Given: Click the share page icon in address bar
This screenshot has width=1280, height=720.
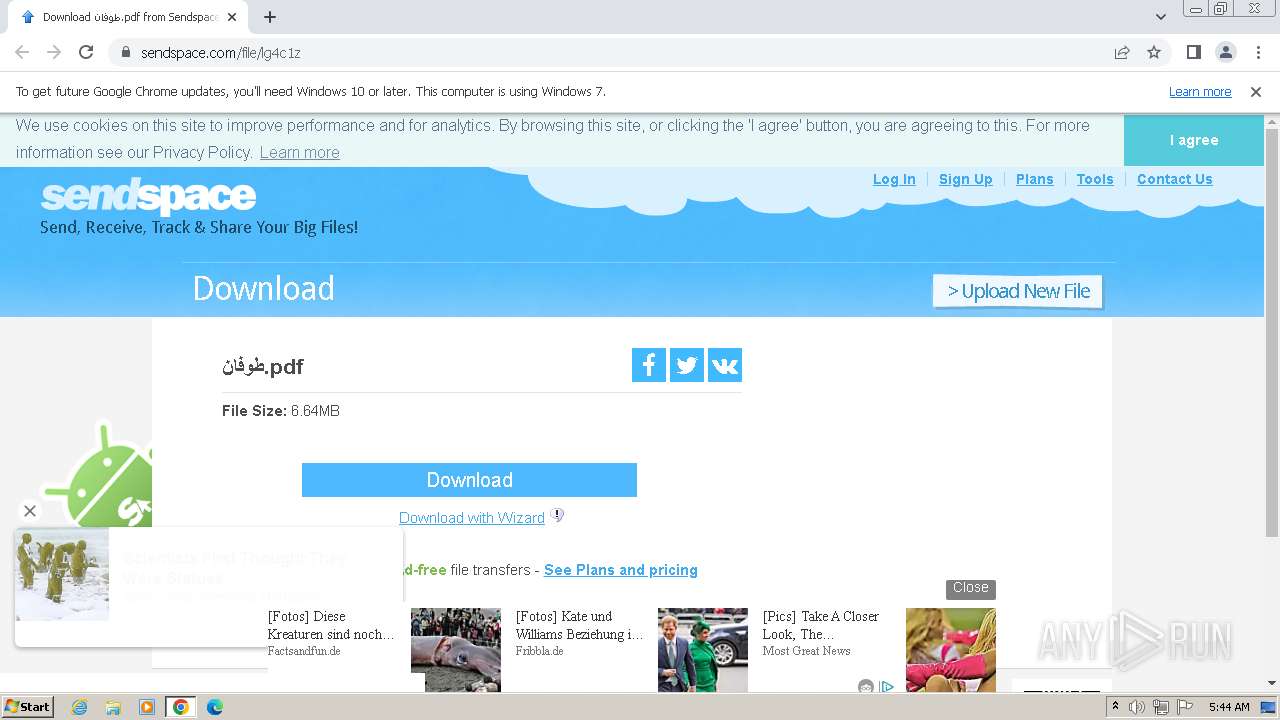Looking at the screenshot, I should [1122, 52].
